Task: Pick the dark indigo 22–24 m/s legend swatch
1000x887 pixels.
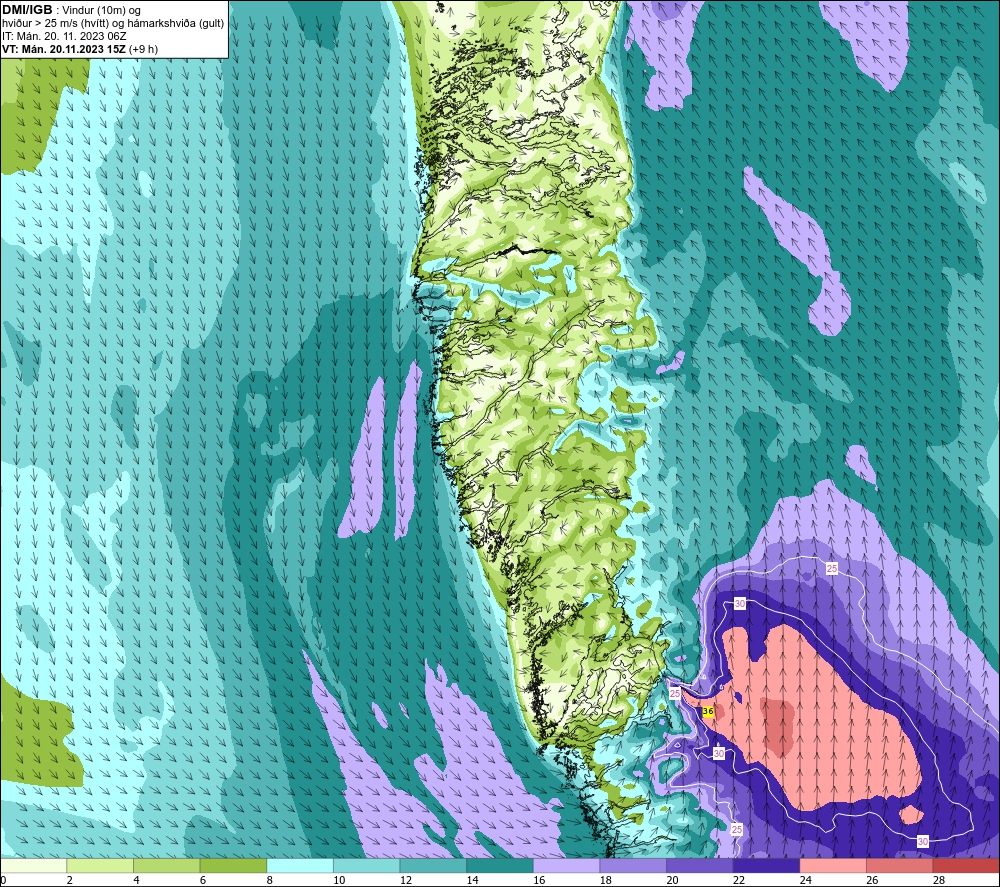Action: (766, 865)
